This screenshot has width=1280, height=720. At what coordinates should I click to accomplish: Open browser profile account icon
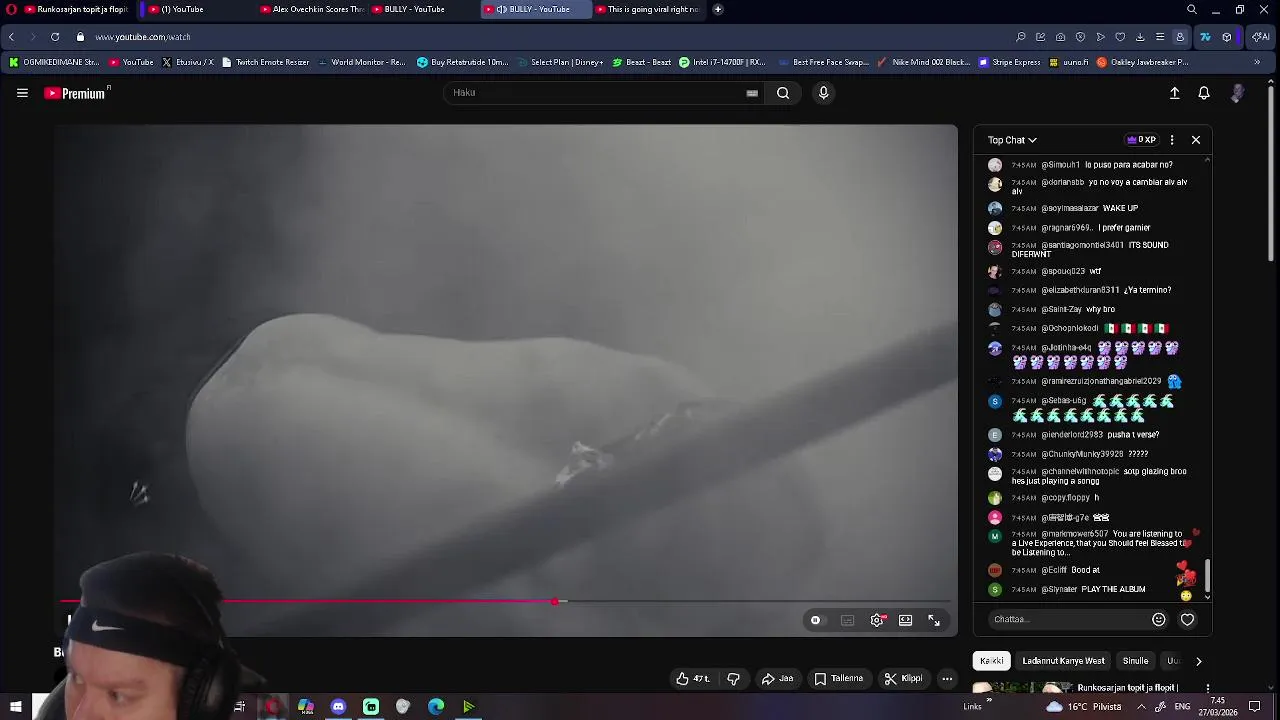(x=1180, y=37)
